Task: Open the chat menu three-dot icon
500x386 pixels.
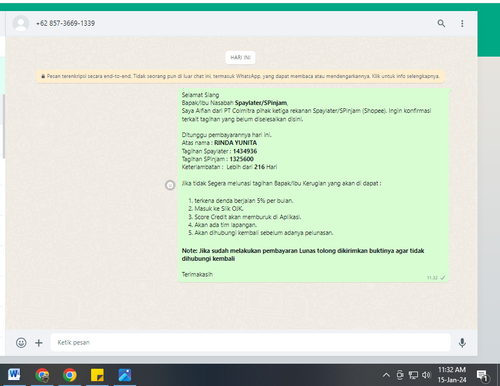Action: [462, 23]
